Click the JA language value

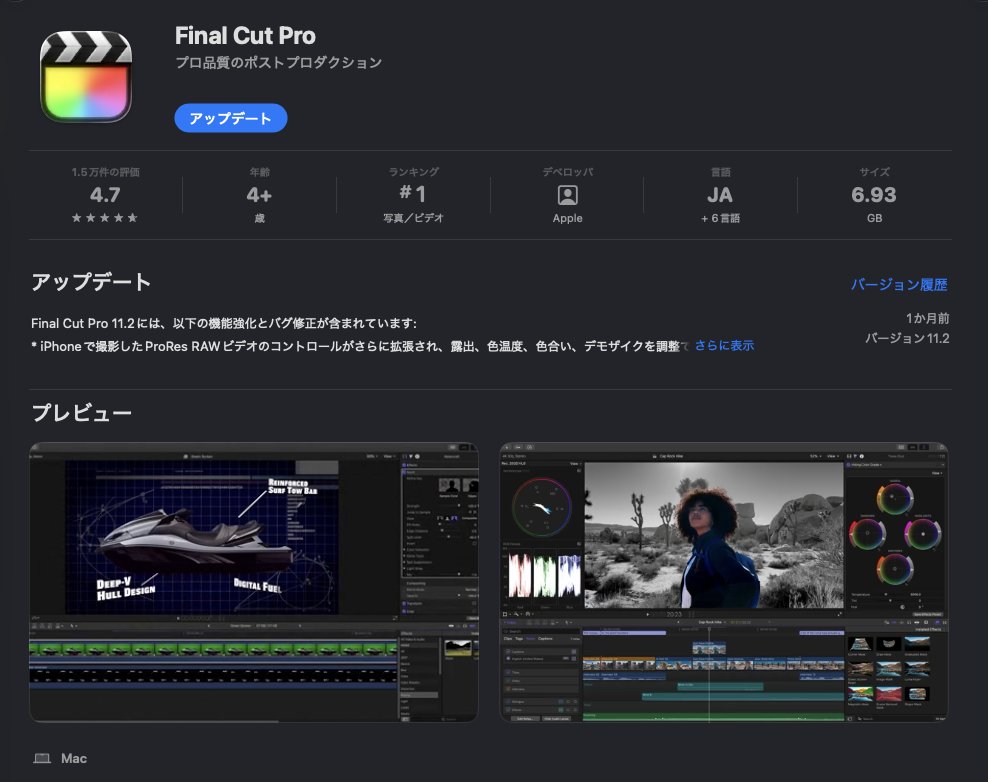720,195
